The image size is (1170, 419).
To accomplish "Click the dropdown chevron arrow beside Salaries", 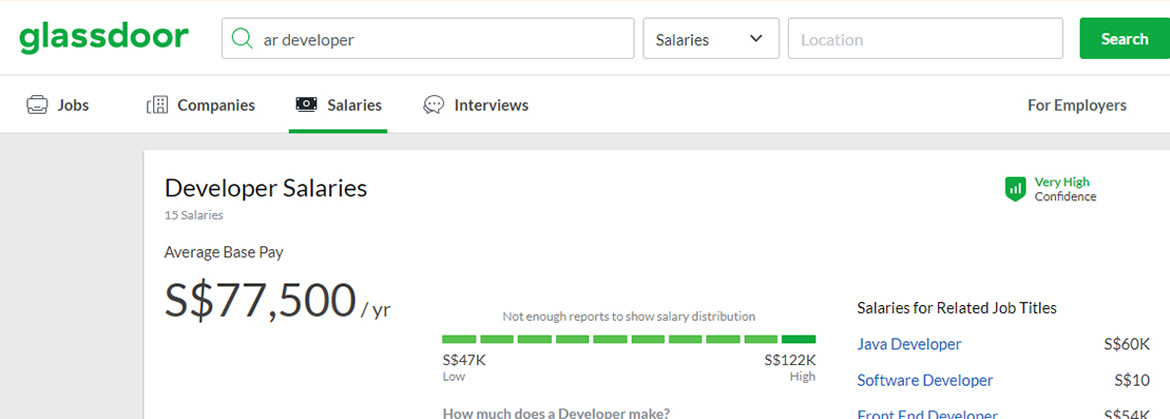I will (756, 39).
